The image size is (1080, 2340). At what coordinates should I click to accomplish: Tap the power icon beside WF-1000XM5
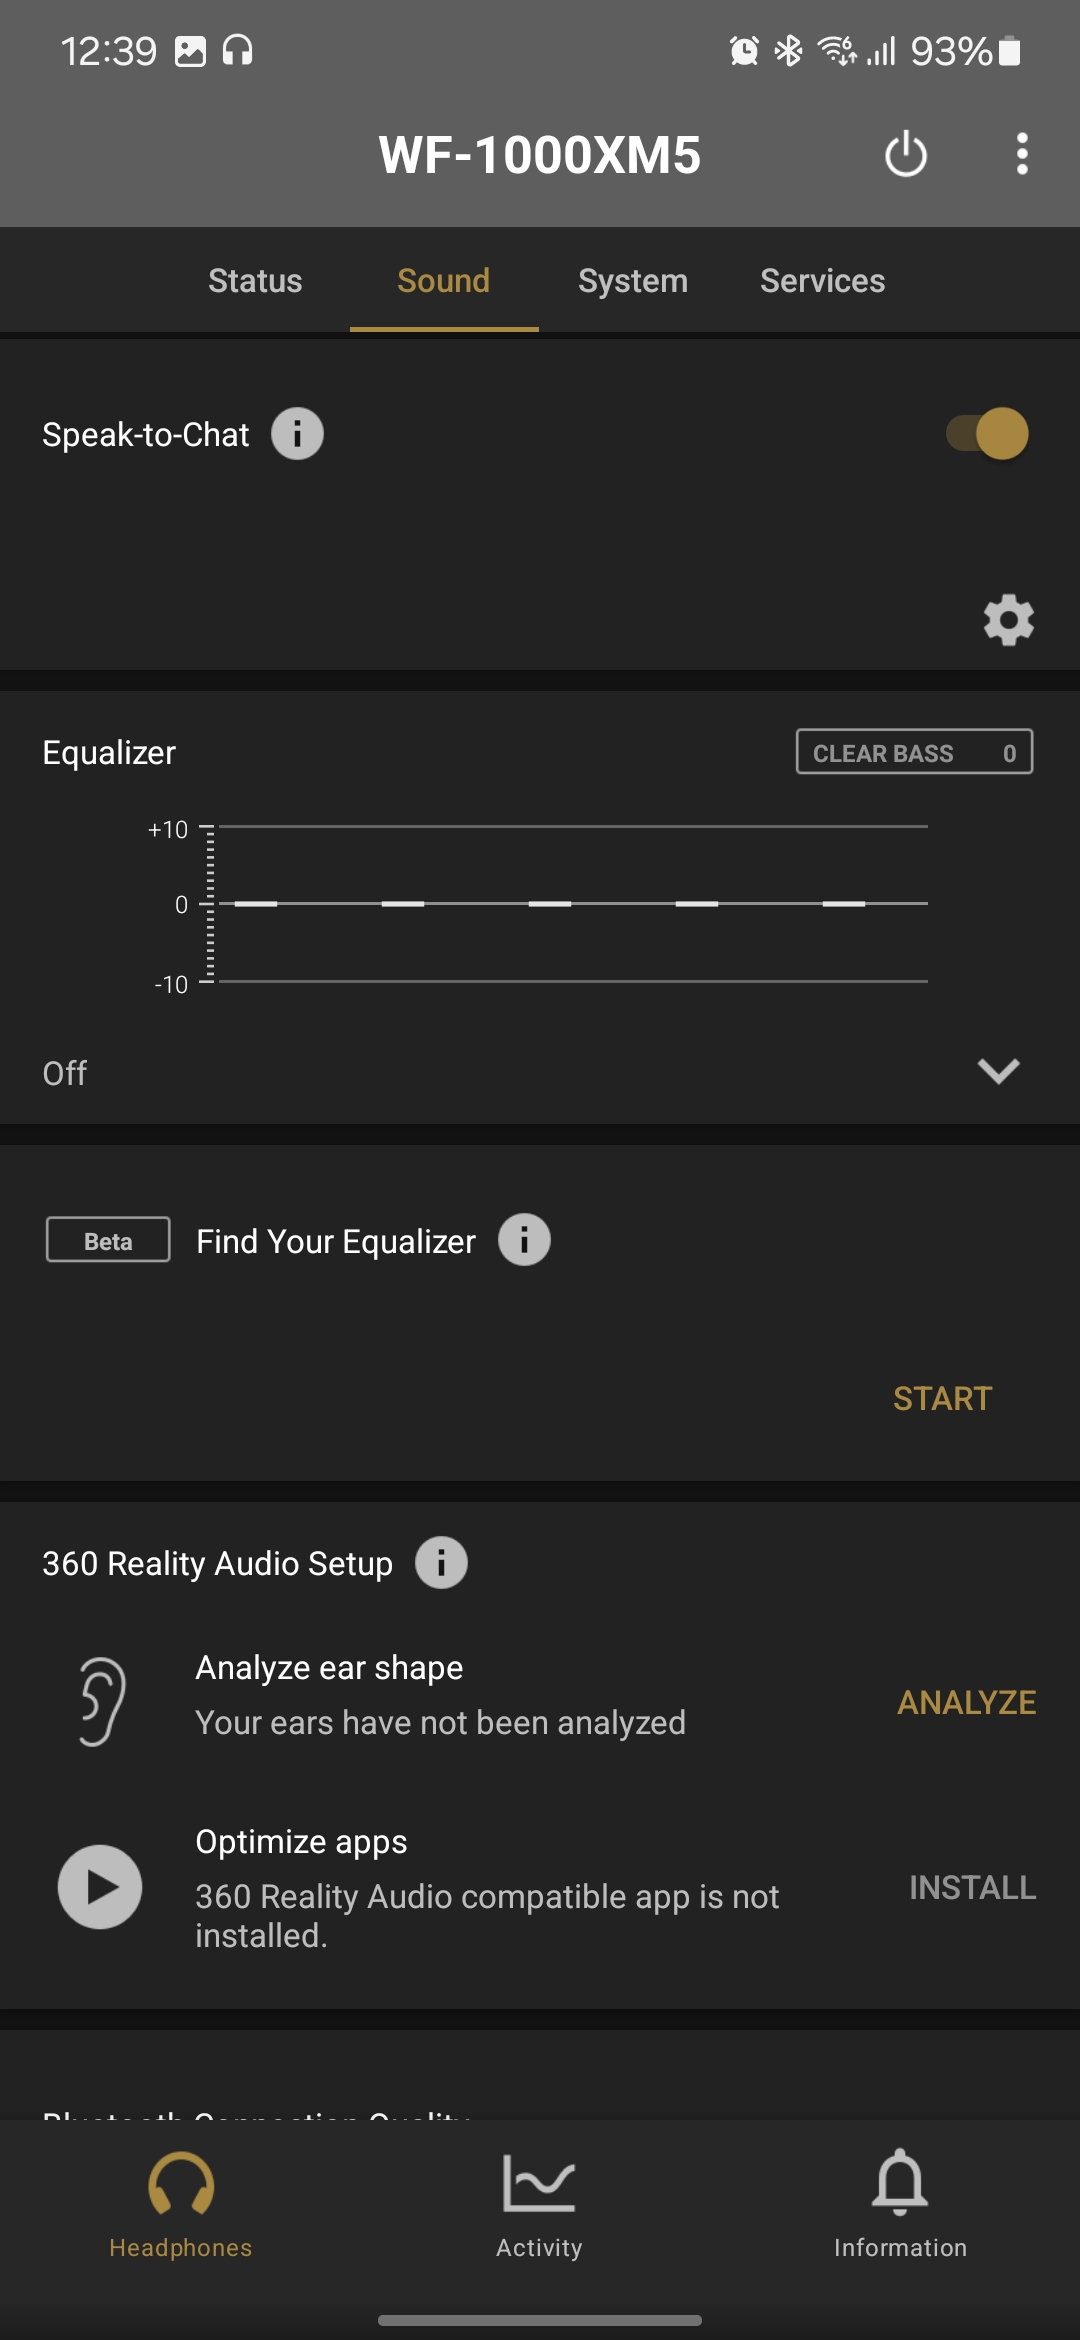(906, 155)
